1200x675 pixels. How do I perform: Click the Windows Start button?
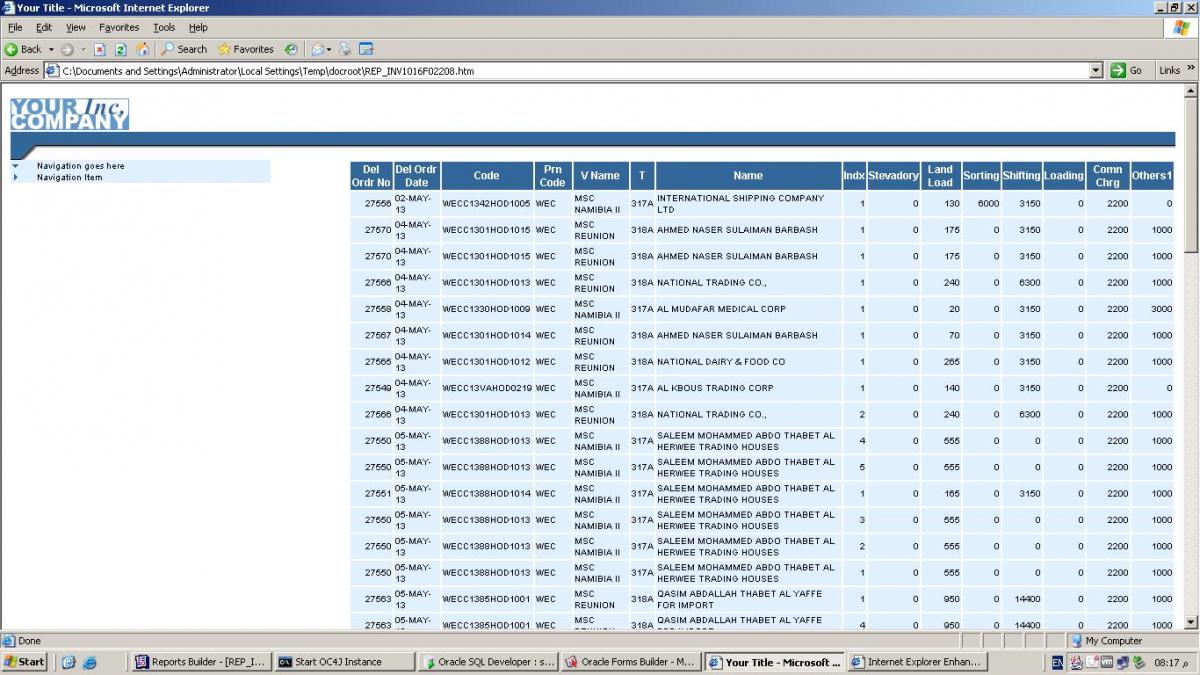click(25, 662)
